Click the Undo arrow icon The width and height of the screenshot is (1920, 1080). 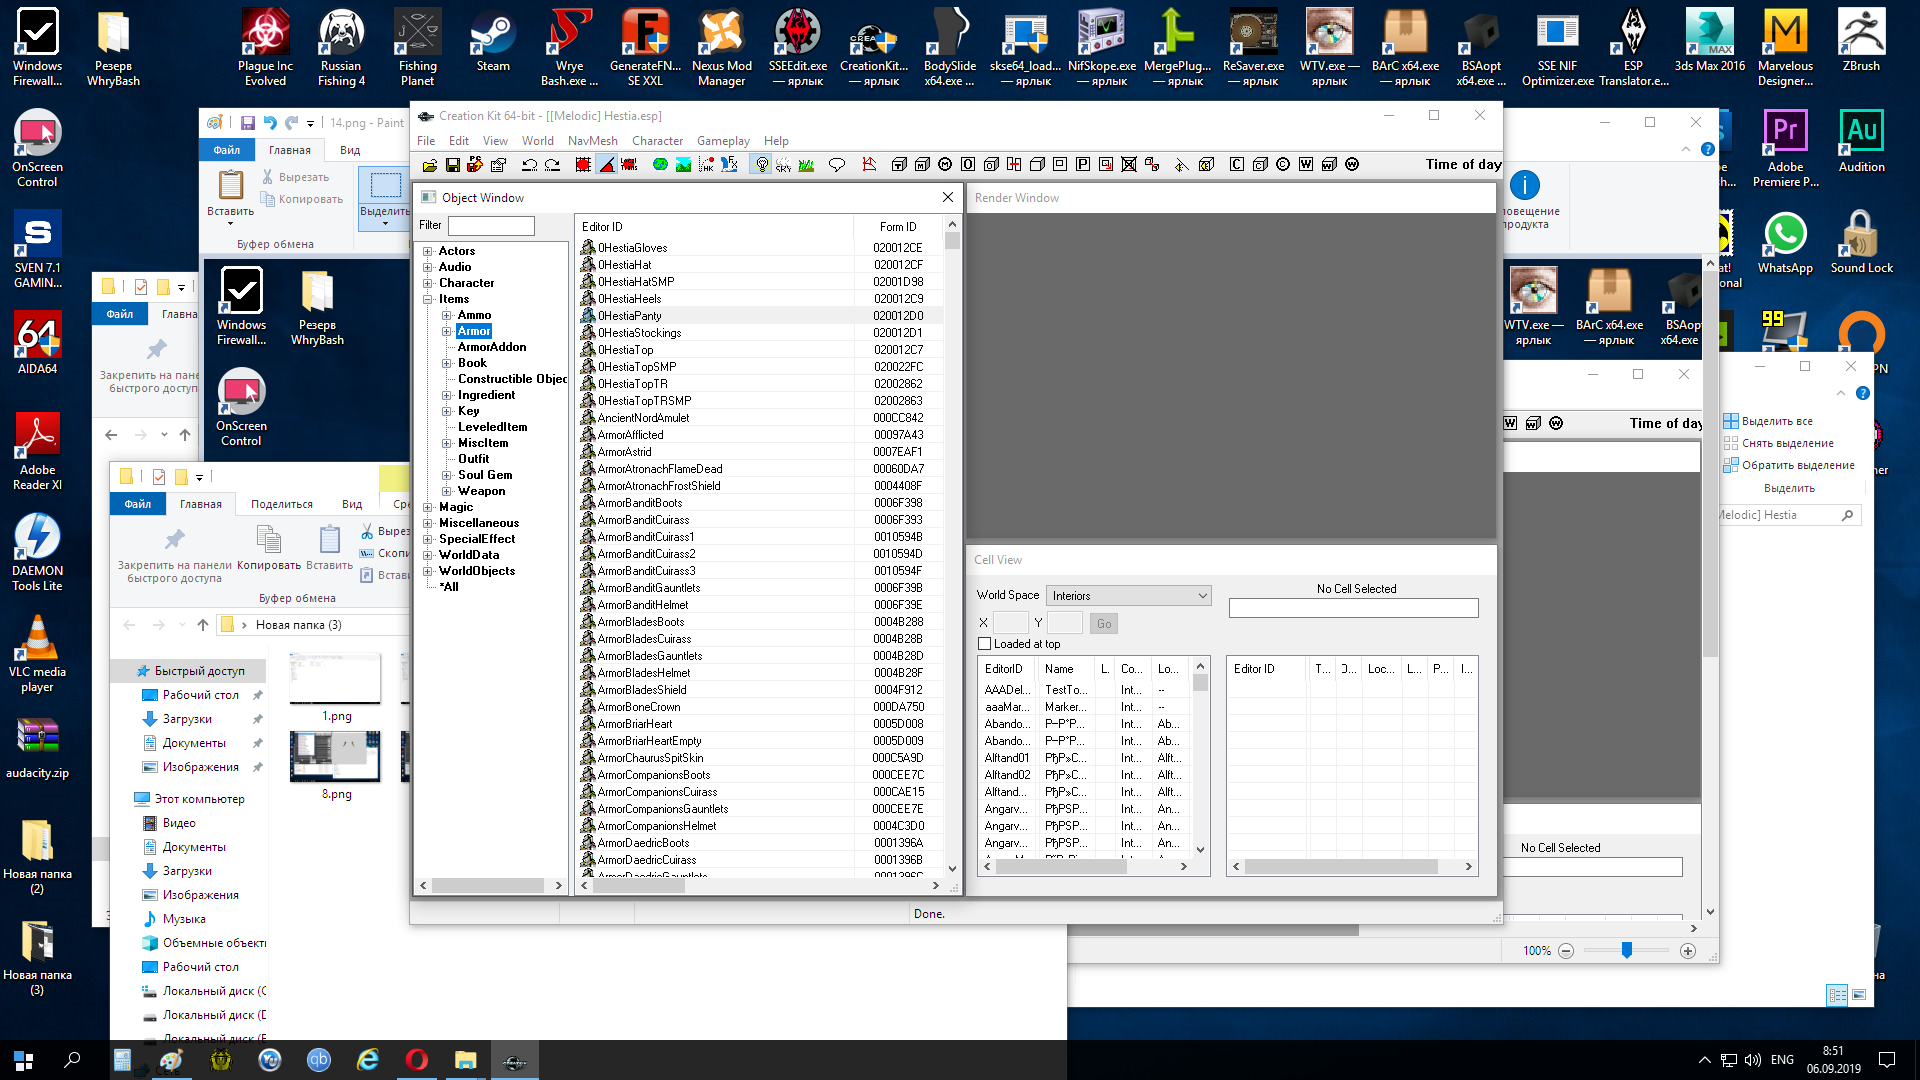(x=530, y=165)
